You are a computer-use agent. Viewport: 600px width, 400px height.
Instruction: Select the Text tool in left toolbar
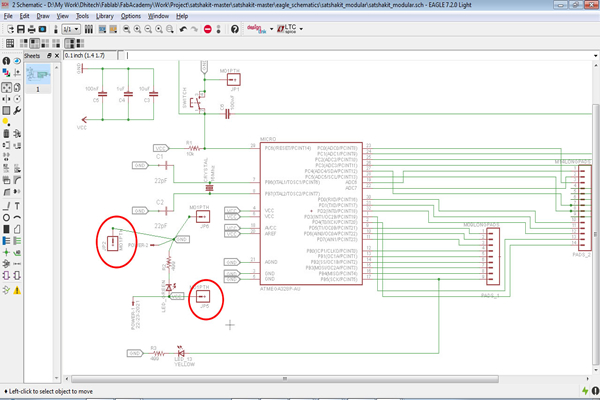[x=17, y=206]
